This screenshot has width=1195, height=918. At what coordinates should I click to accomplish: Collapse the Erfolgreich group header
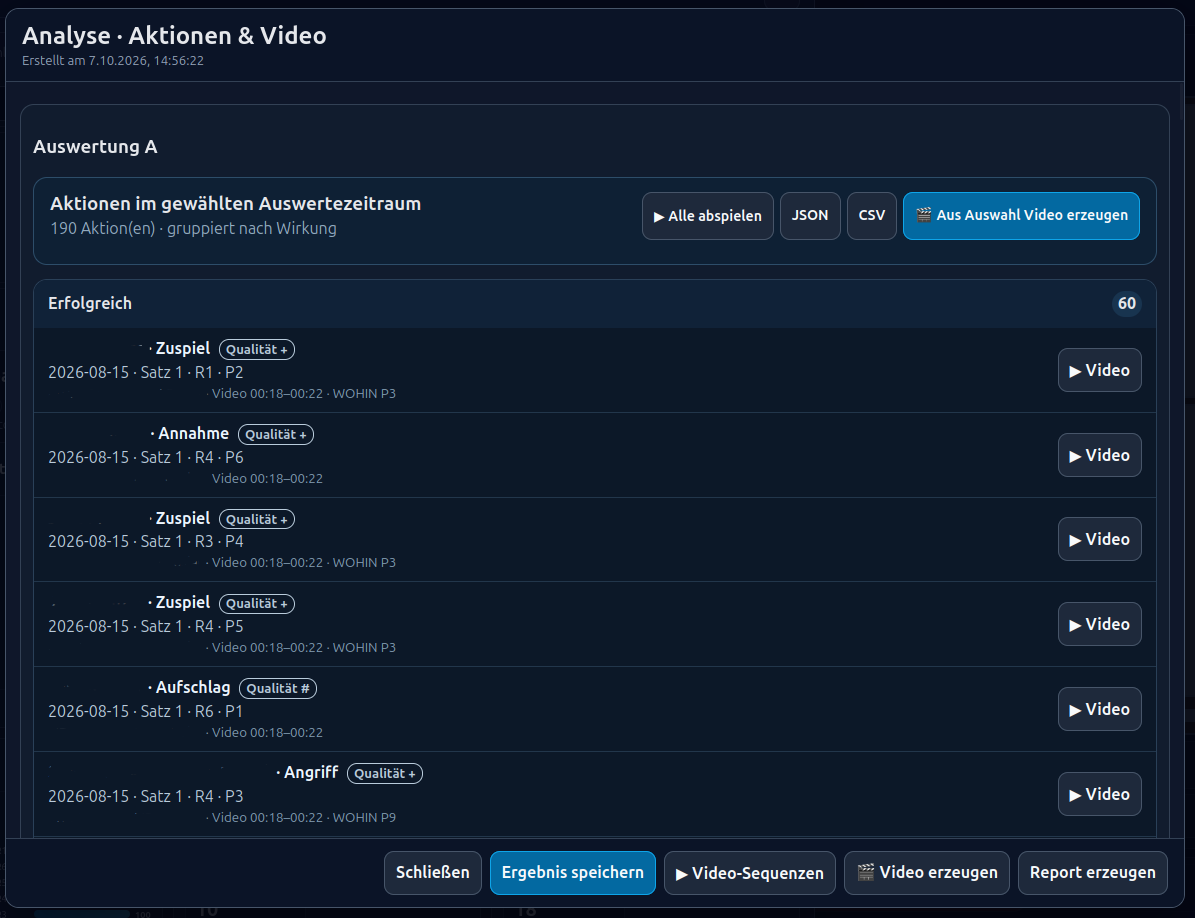pos(594,303)
